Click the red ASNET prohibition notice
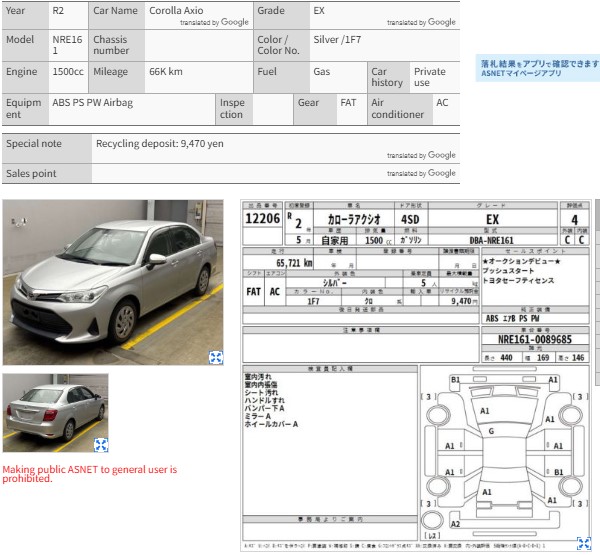This screenshot has width=600, height=555. [x=90, y=474]
